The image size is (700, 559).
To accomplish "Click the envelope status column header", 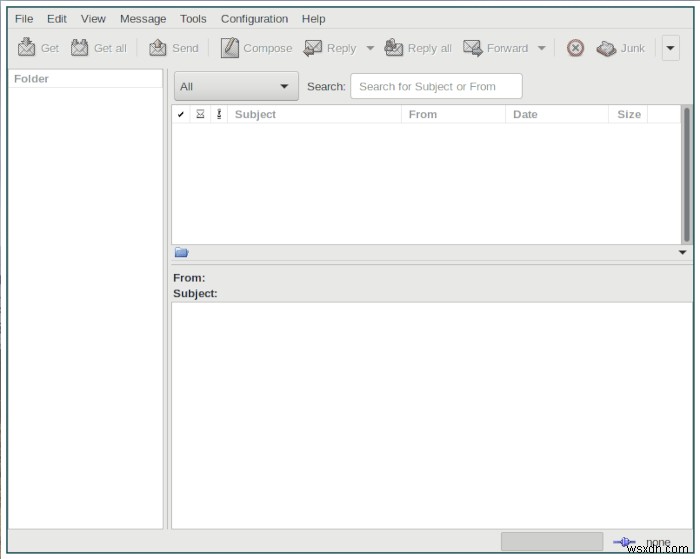I will [x=200, y=114].
